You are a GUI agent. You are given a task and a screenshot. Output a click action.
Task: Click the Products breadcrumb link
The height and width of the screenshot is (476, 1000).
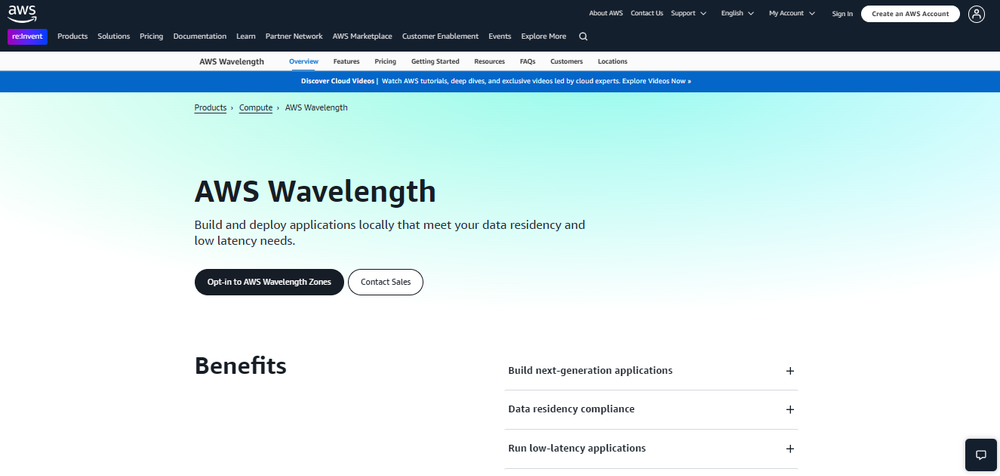point(210,108)
